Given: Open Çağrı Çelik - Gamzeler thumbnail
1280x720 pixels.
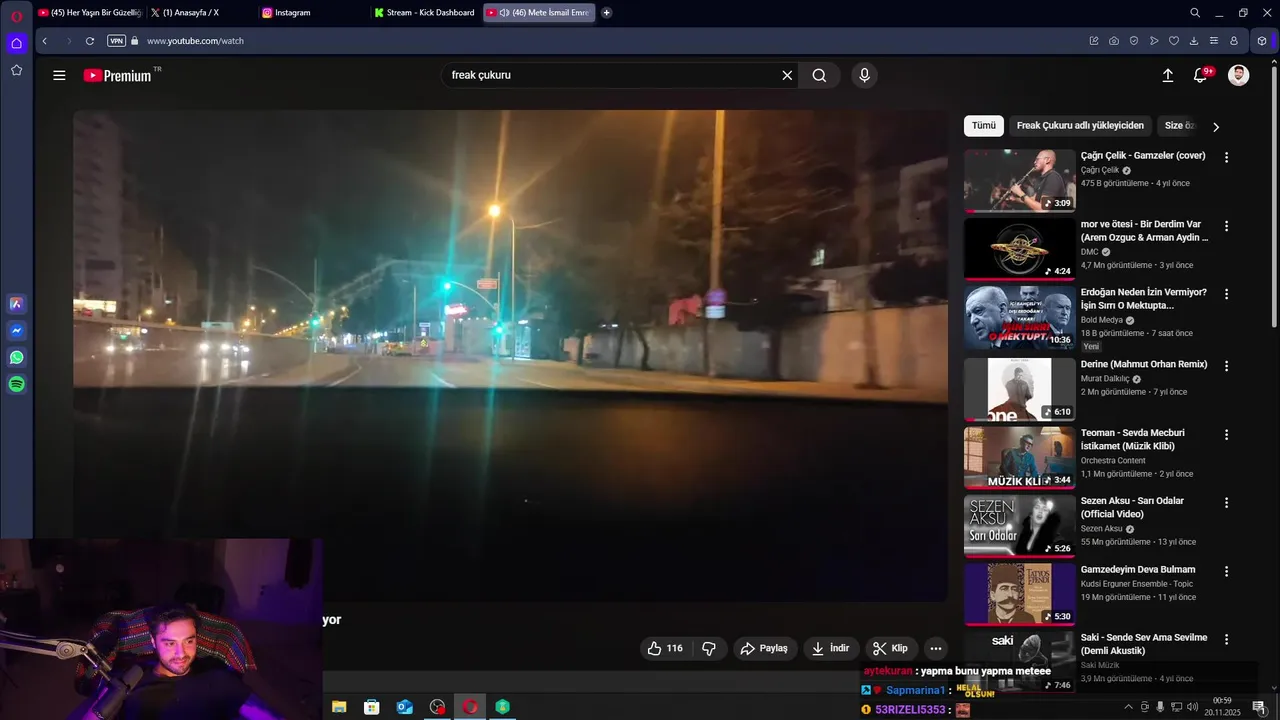Looking at the screenshot, I should (1019, 181).
